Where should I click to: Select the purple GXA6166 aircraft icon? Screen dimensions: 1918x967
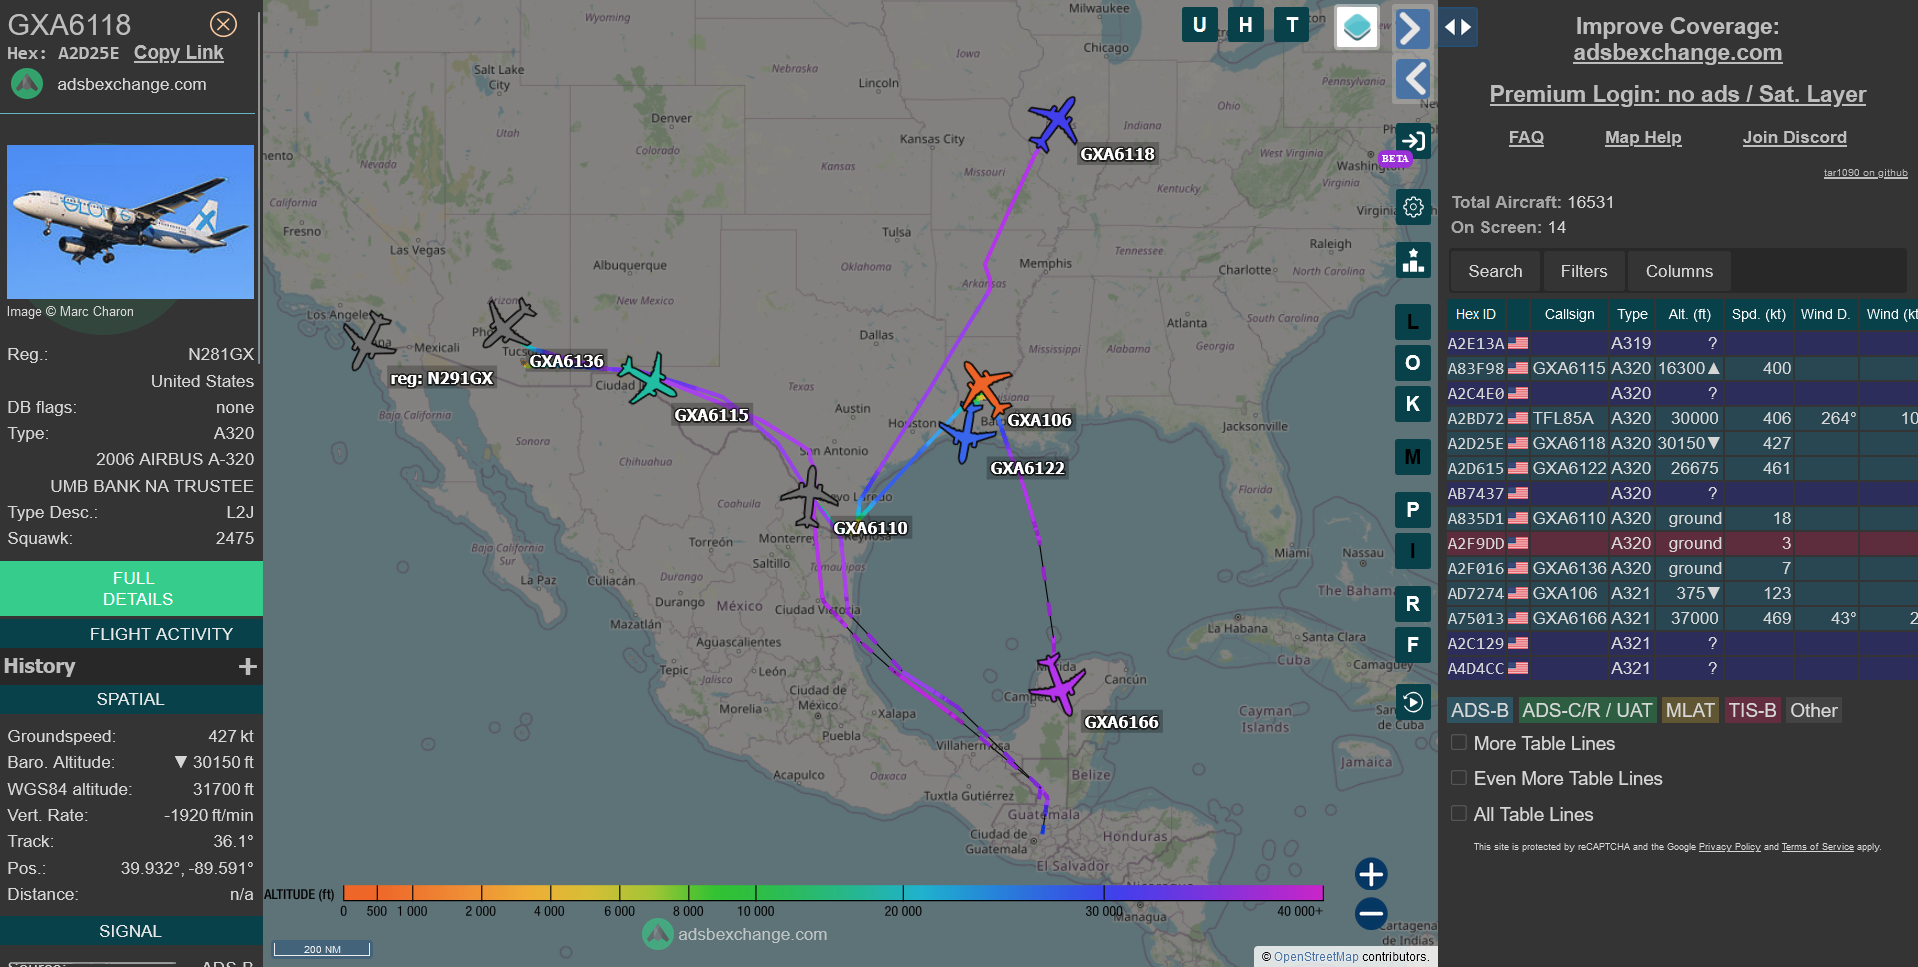coord(1057,685)
